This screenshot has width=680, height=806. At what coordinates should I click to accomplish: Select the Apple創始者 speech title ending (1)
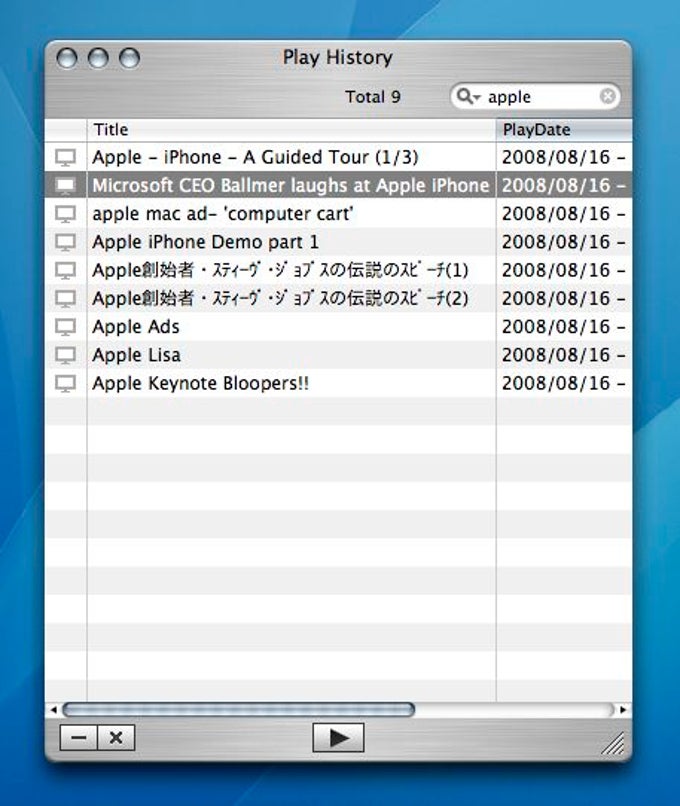click(x=280, y=270)
